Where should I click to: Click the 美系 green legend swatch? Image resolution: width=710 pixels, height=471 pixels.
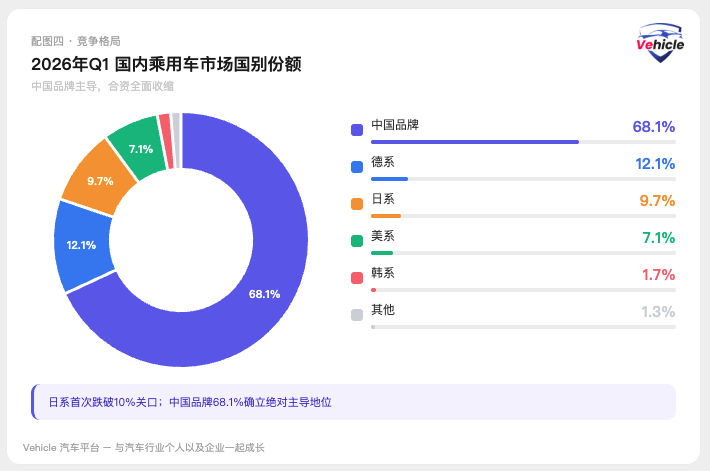tap(356, 240)
